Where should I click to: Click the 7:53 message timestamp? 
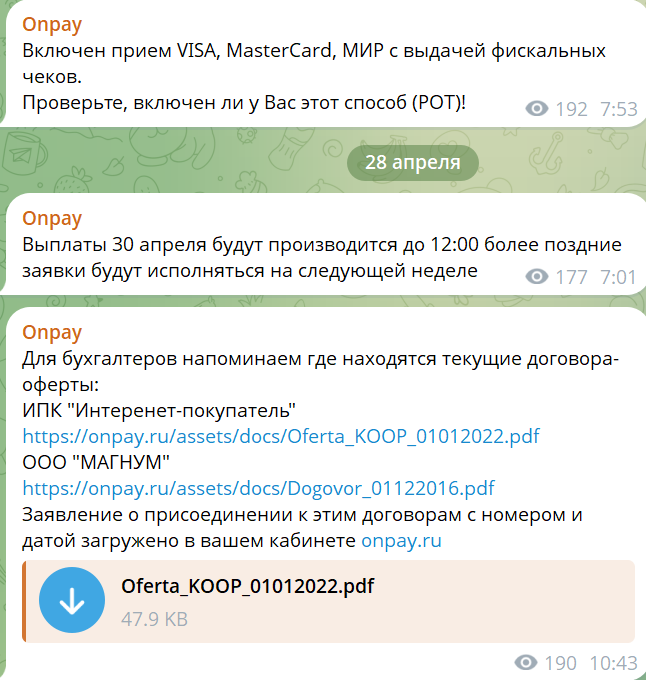tap(619, 109)
